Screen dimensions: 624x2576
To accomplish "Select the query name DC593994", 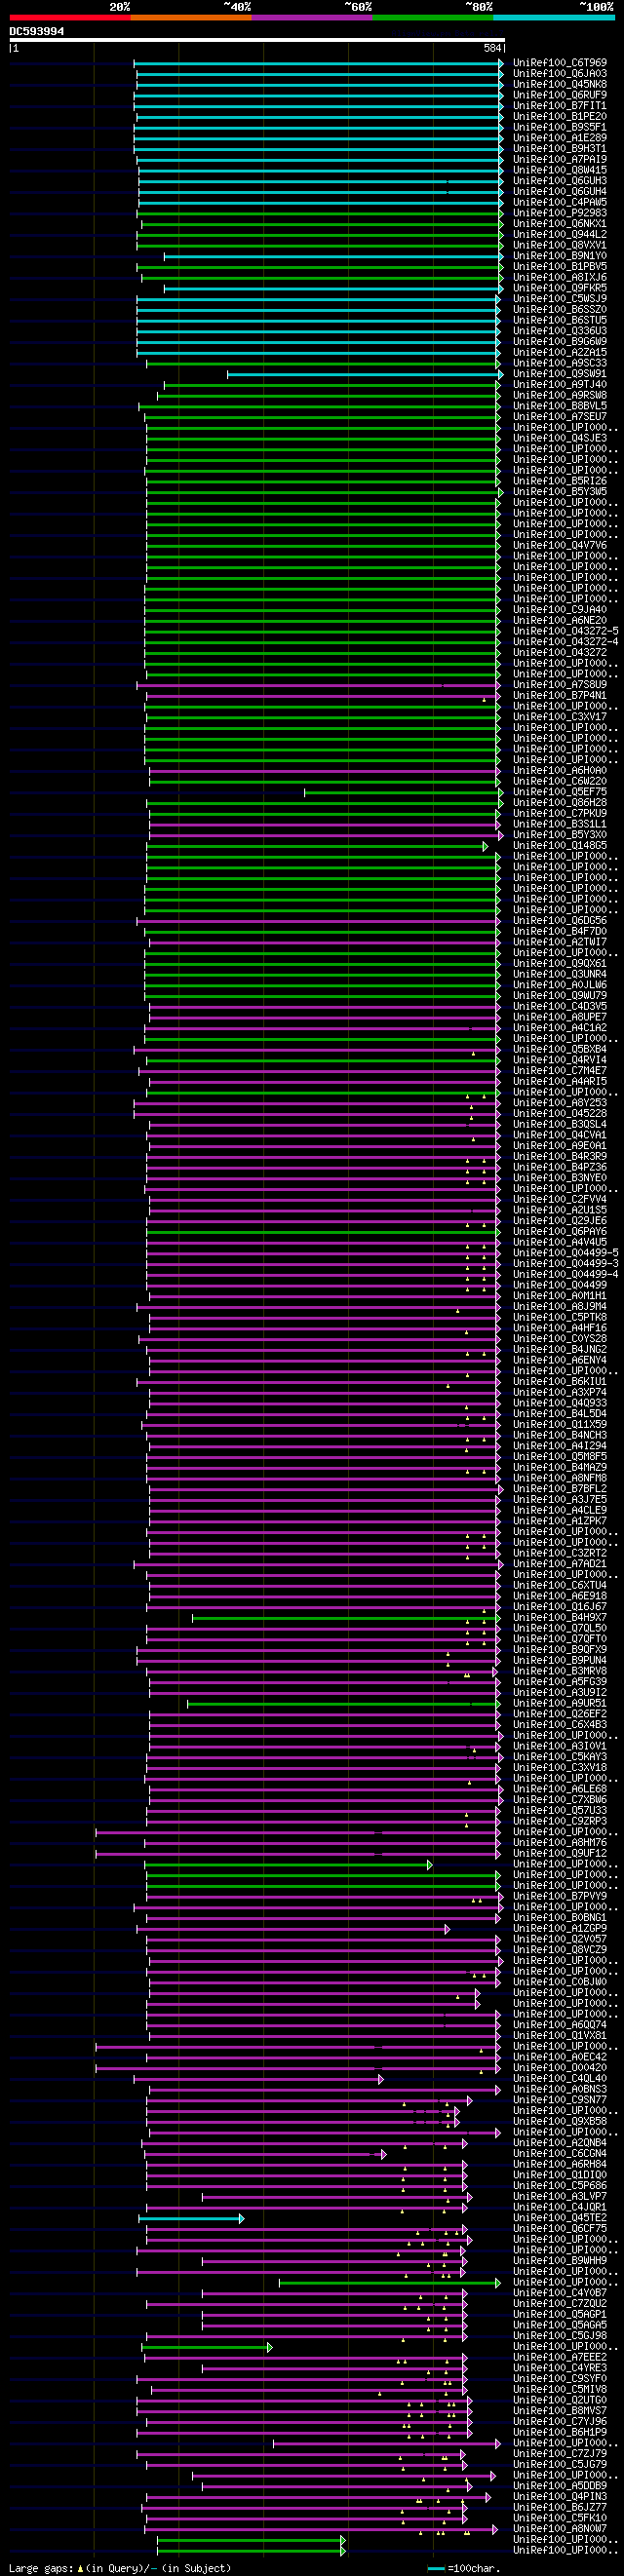I will click(37, 31).
